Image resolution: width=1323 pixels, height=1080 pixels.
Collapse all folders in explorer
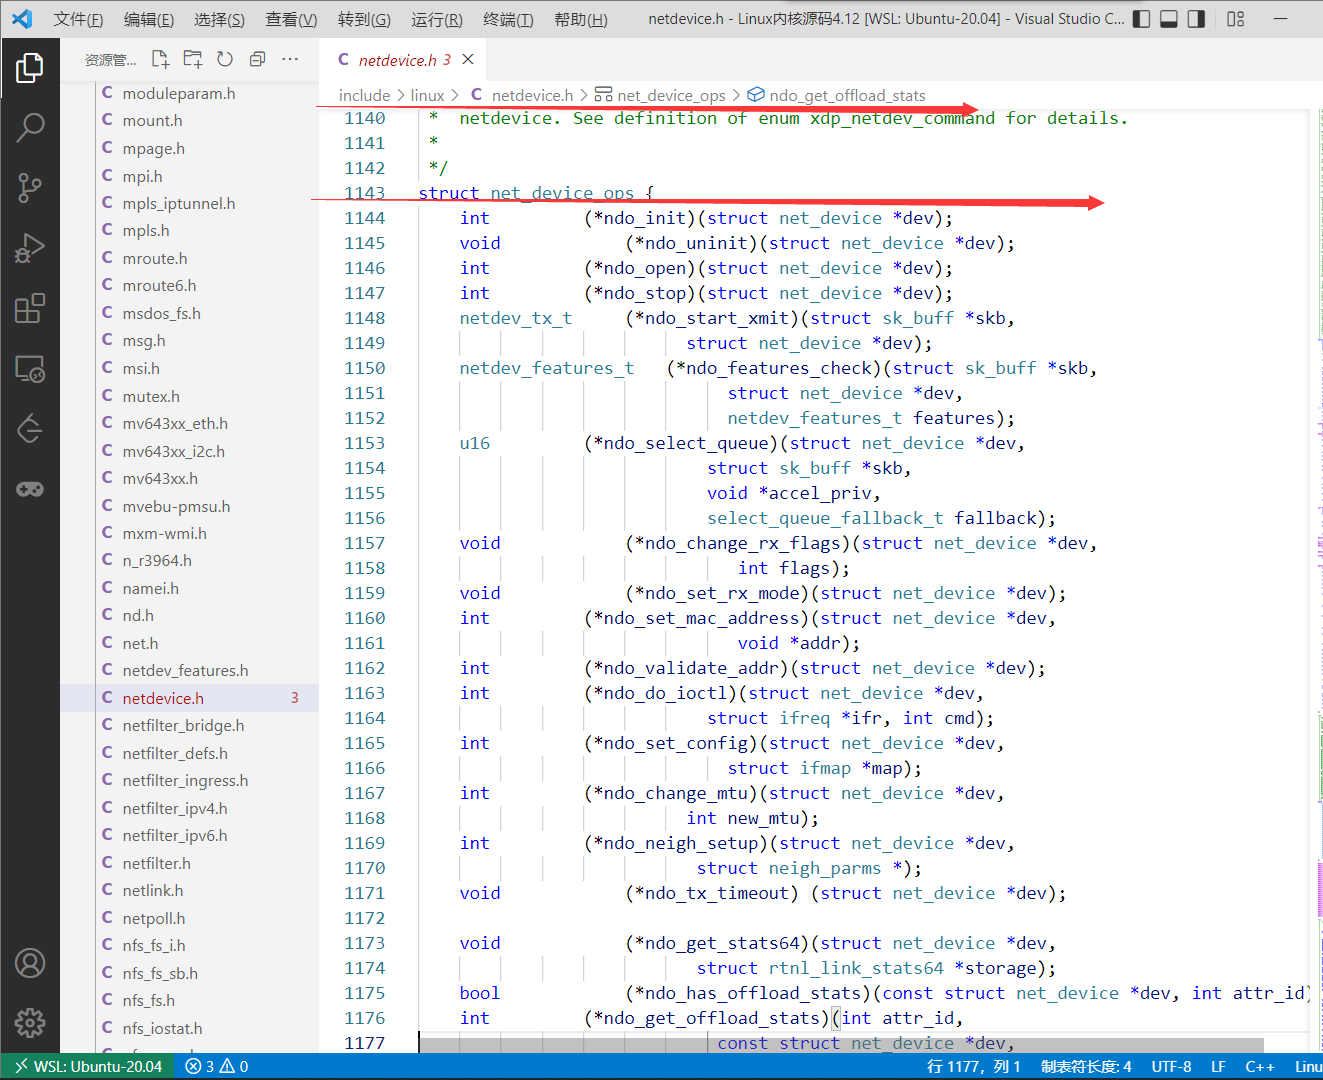pos(257,59)
